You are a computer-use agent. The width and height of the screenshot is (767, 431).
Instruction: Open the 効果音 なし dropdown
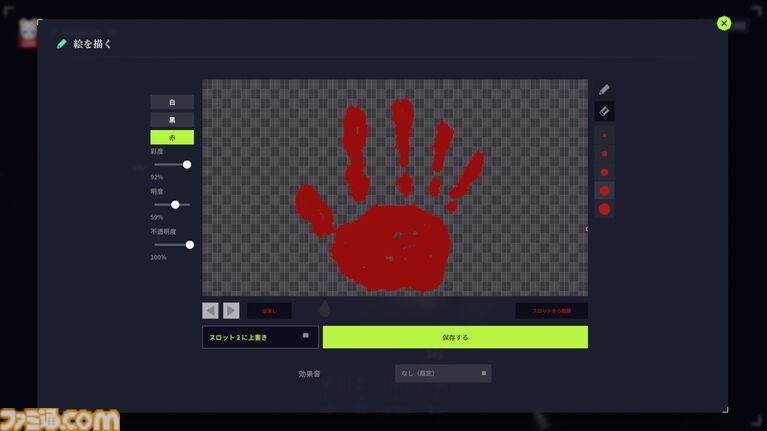pos(443,373)
